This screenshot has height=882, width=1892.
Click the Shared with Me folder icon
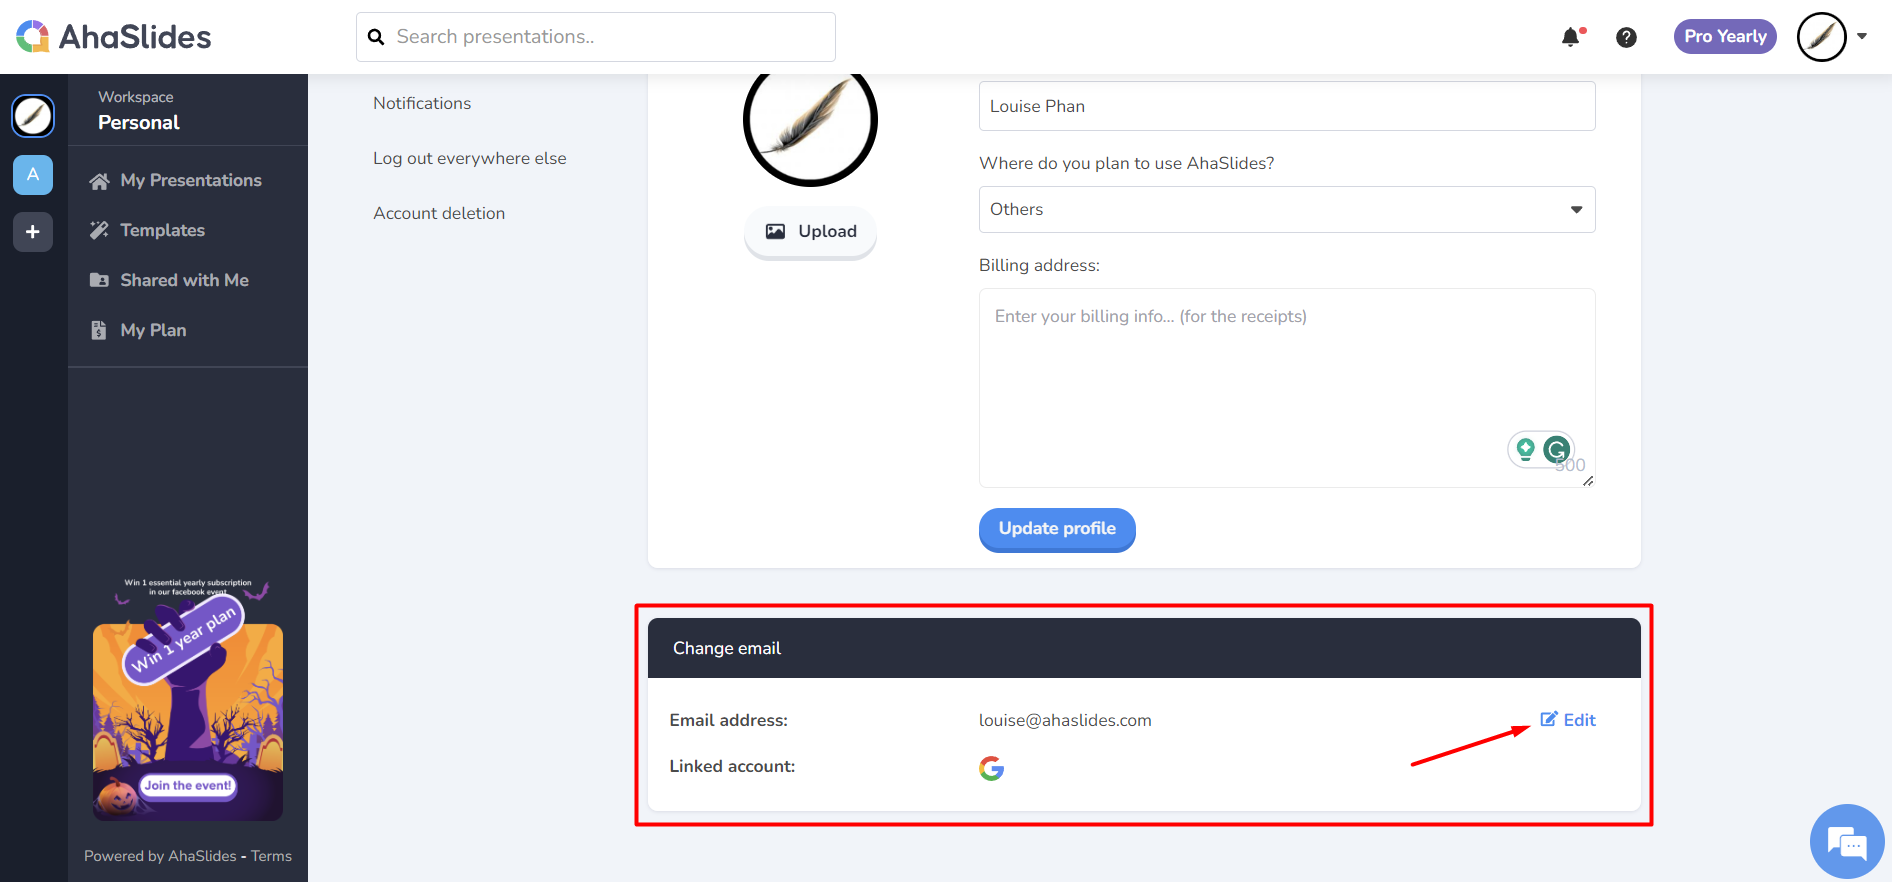[99, 280]
